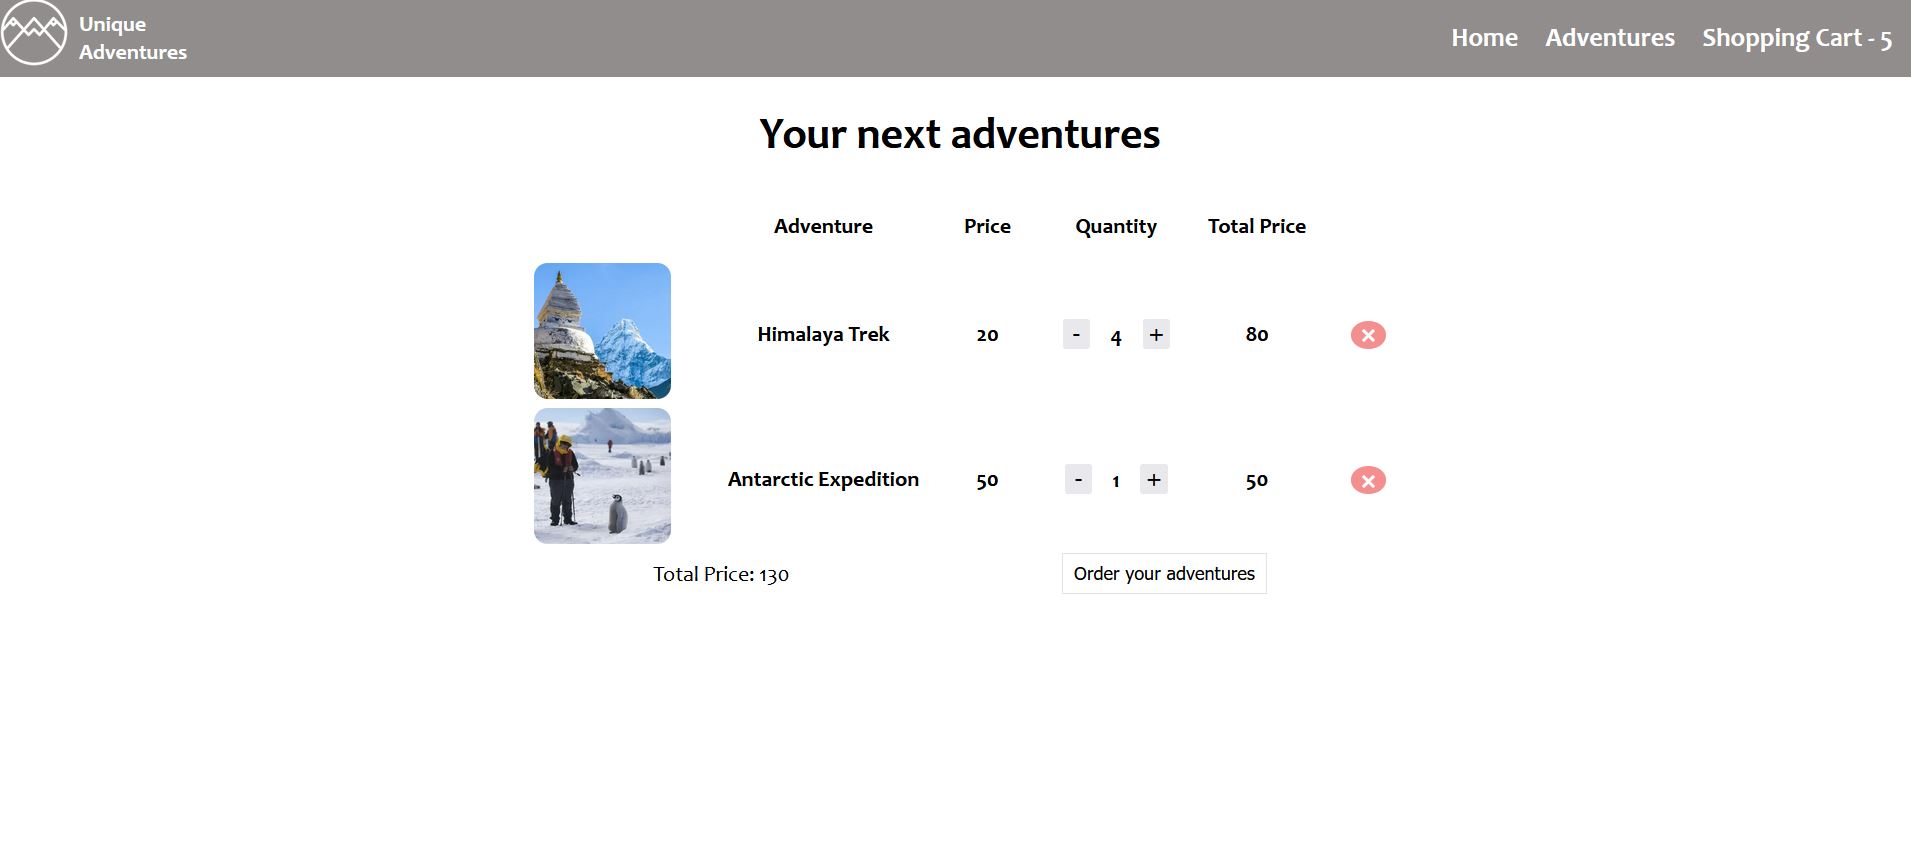The width and height of the screenshot is (1911, 845).
Task: Select the Antarctic Expedition product name
Action: click(823, 479)
